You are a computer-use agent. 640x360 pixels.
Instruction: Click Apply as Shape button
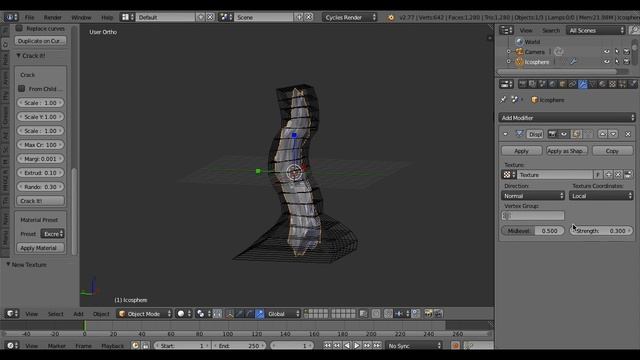coord(567,151)
